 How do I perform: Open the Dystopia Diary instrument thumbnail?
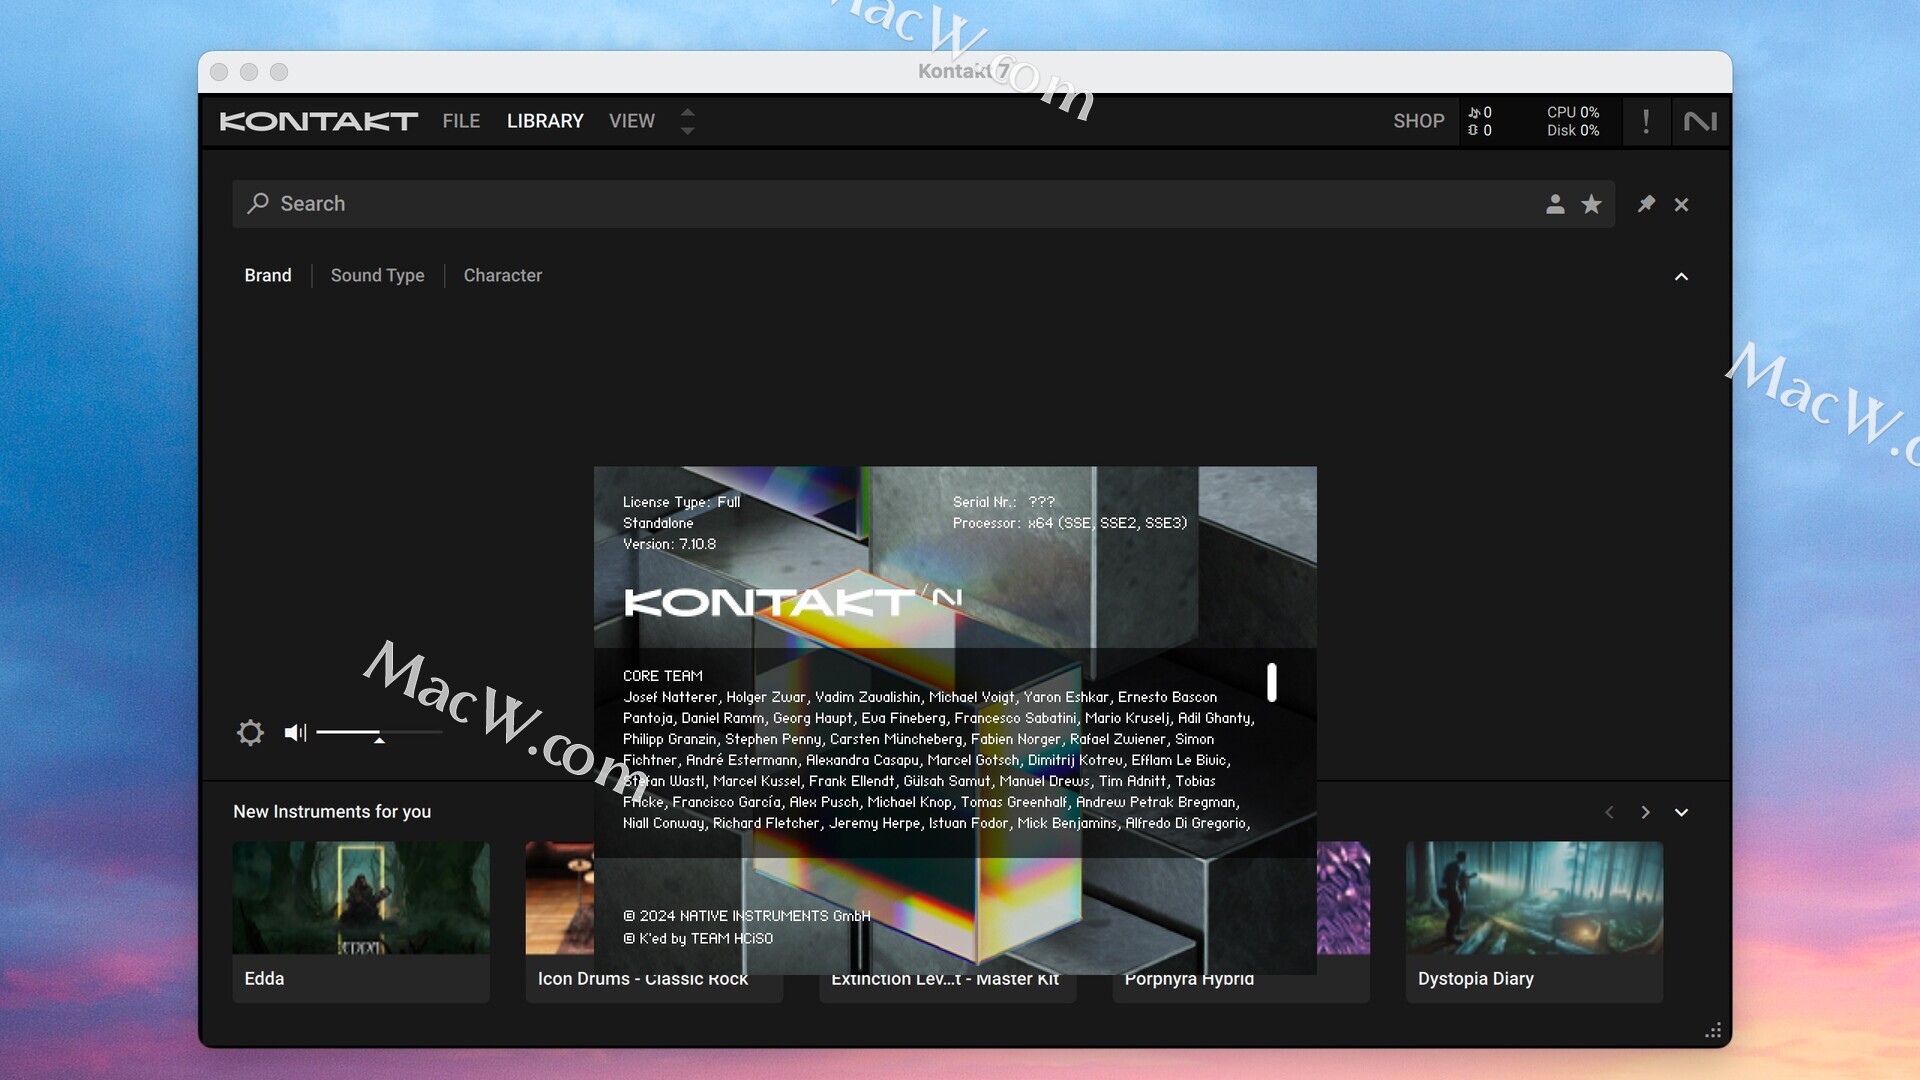coord(1534,897)
